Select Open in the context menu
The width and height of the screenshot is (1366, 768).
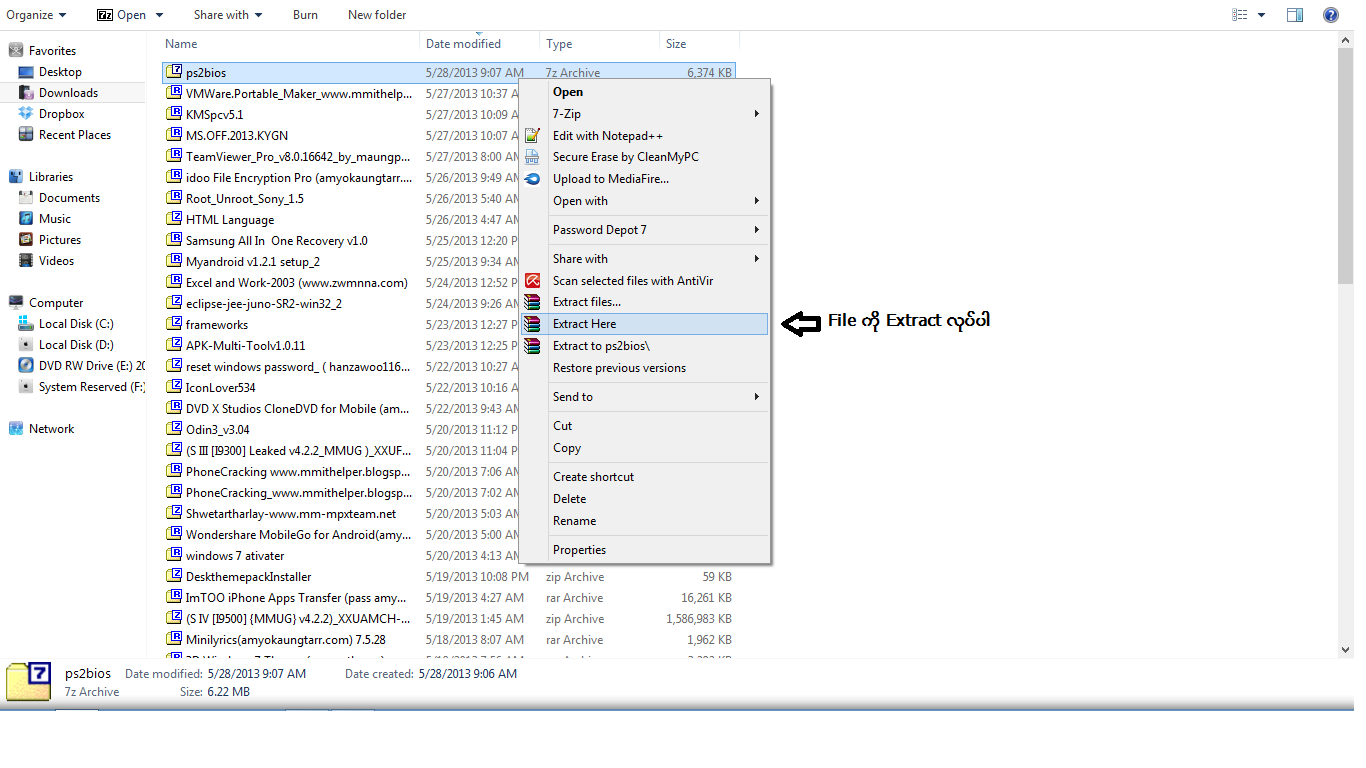point(645,92)
